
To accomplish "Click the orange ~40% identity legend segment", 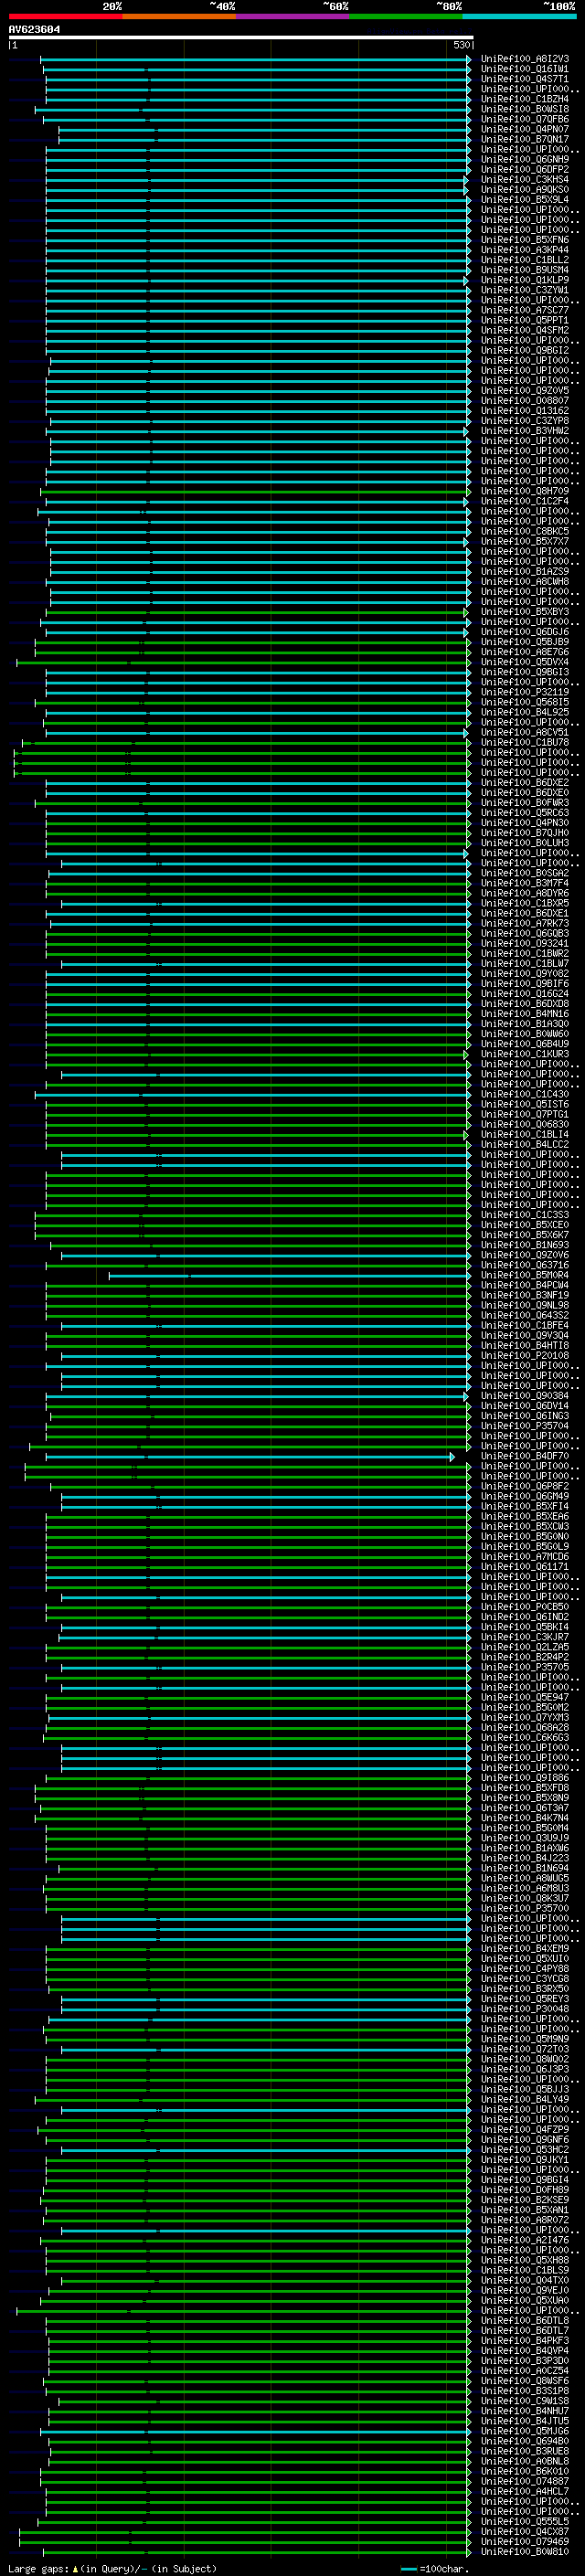I will pos(179,16).
